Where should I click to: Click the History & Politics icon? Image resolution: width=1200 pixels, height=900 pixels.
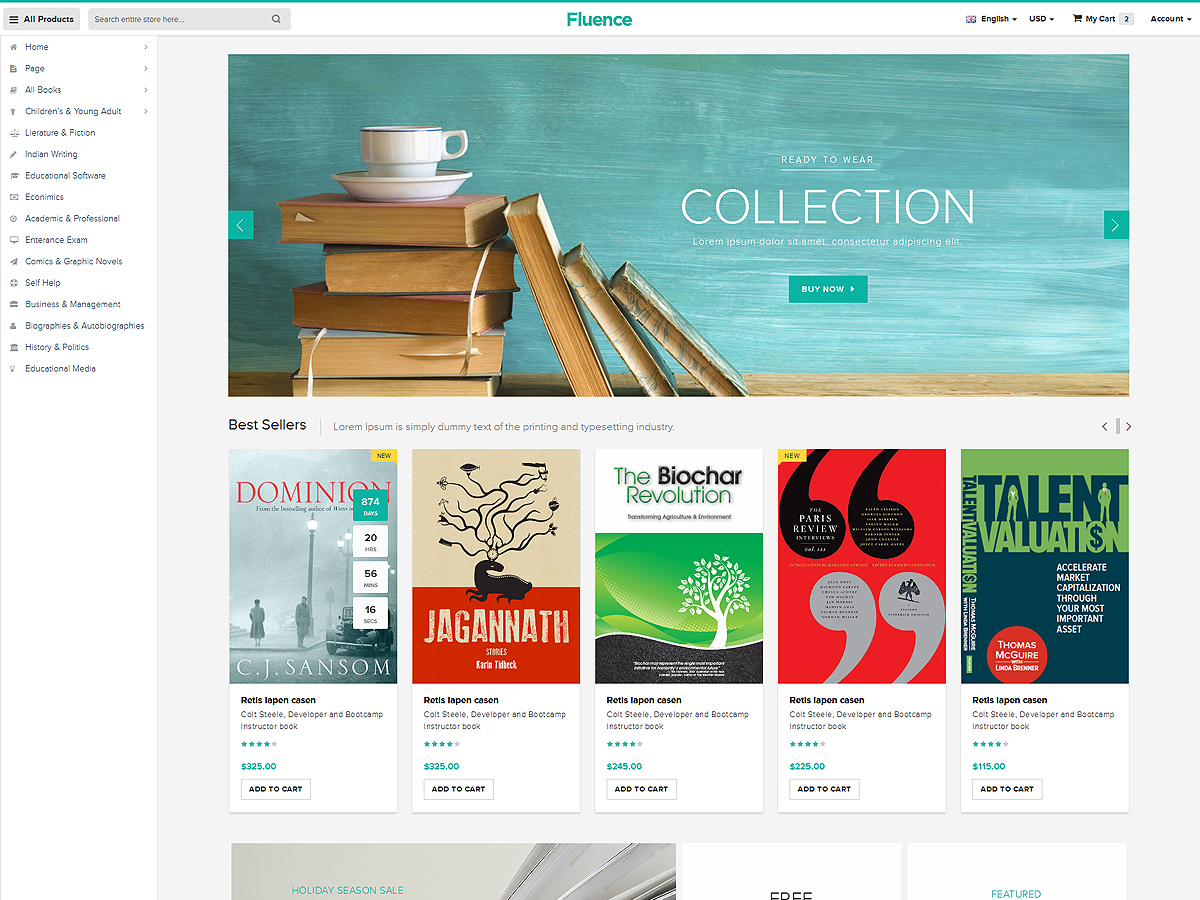(14, 348)
